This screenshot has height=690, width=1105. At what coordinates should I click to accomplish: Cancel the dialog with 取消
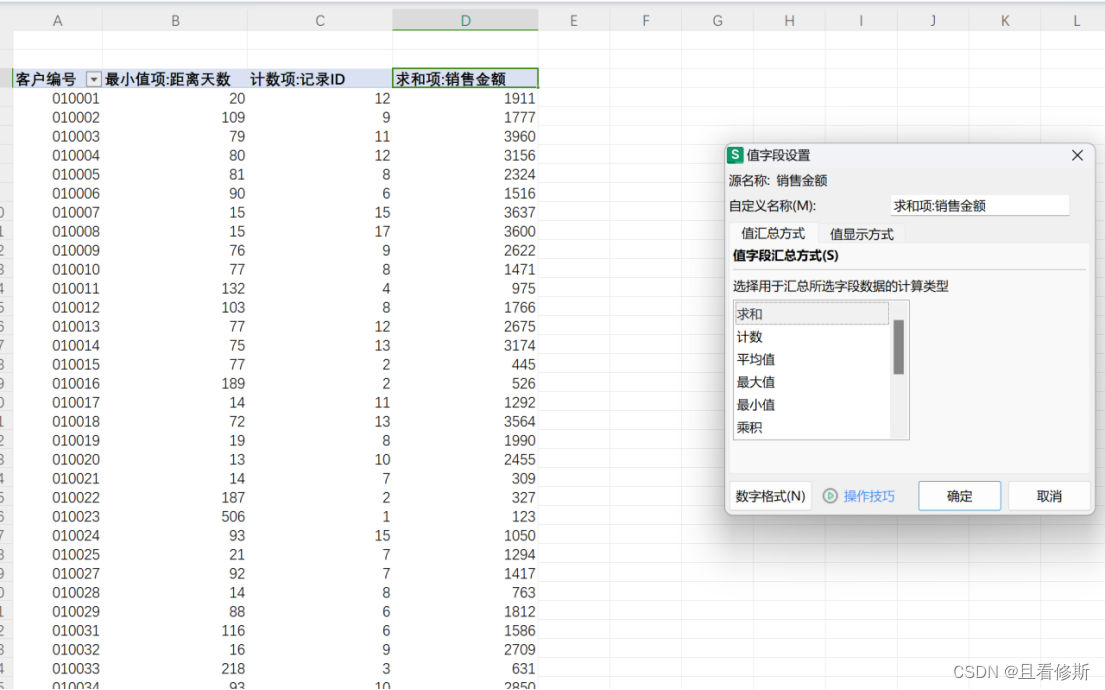click(x=1049, y=495)
